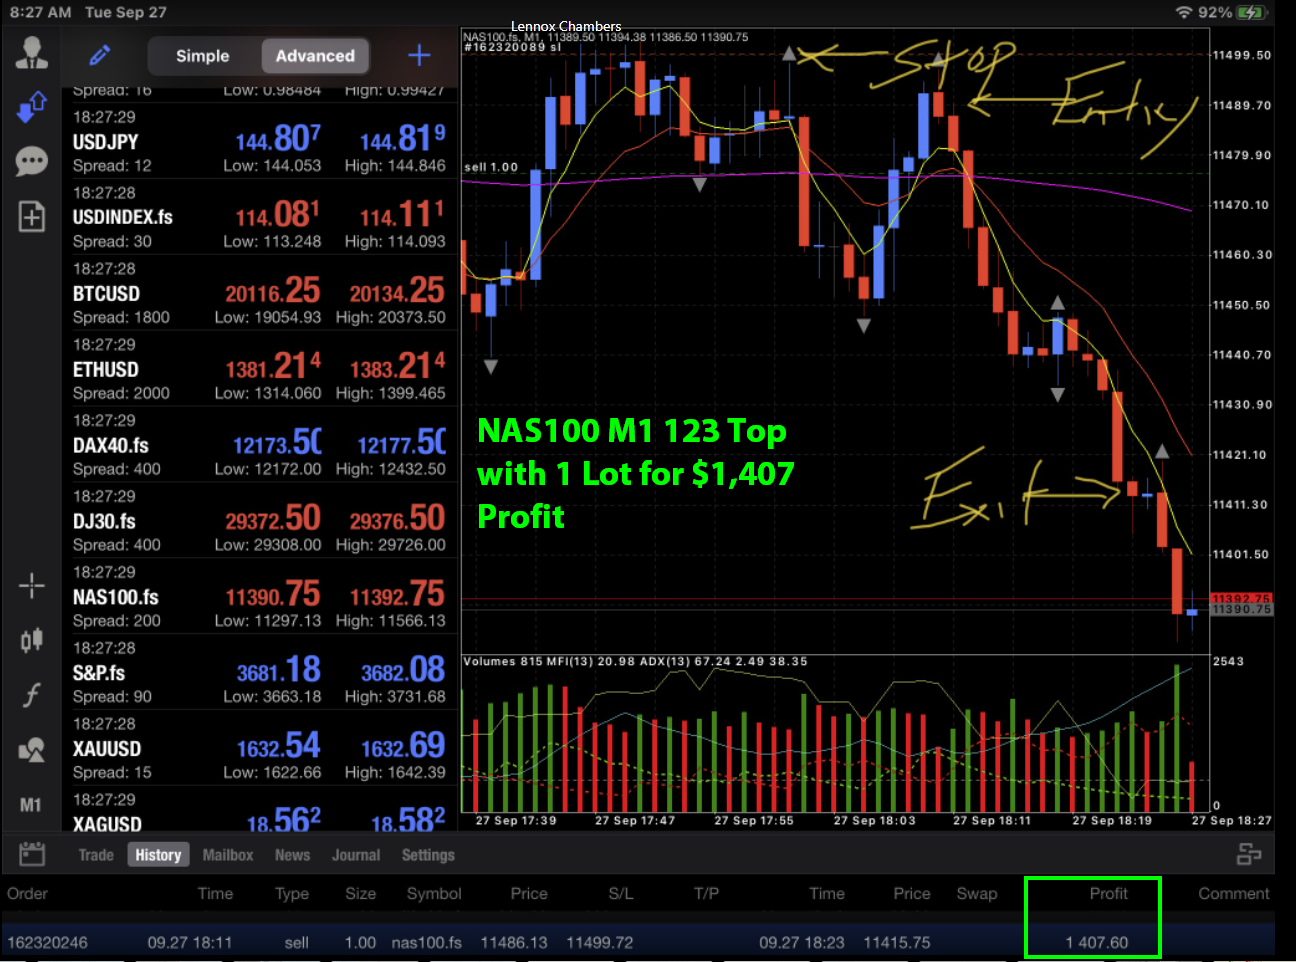The image size is (1296, 962).
Task: Click the Profit column header
Action: [x=1108, y=894]
